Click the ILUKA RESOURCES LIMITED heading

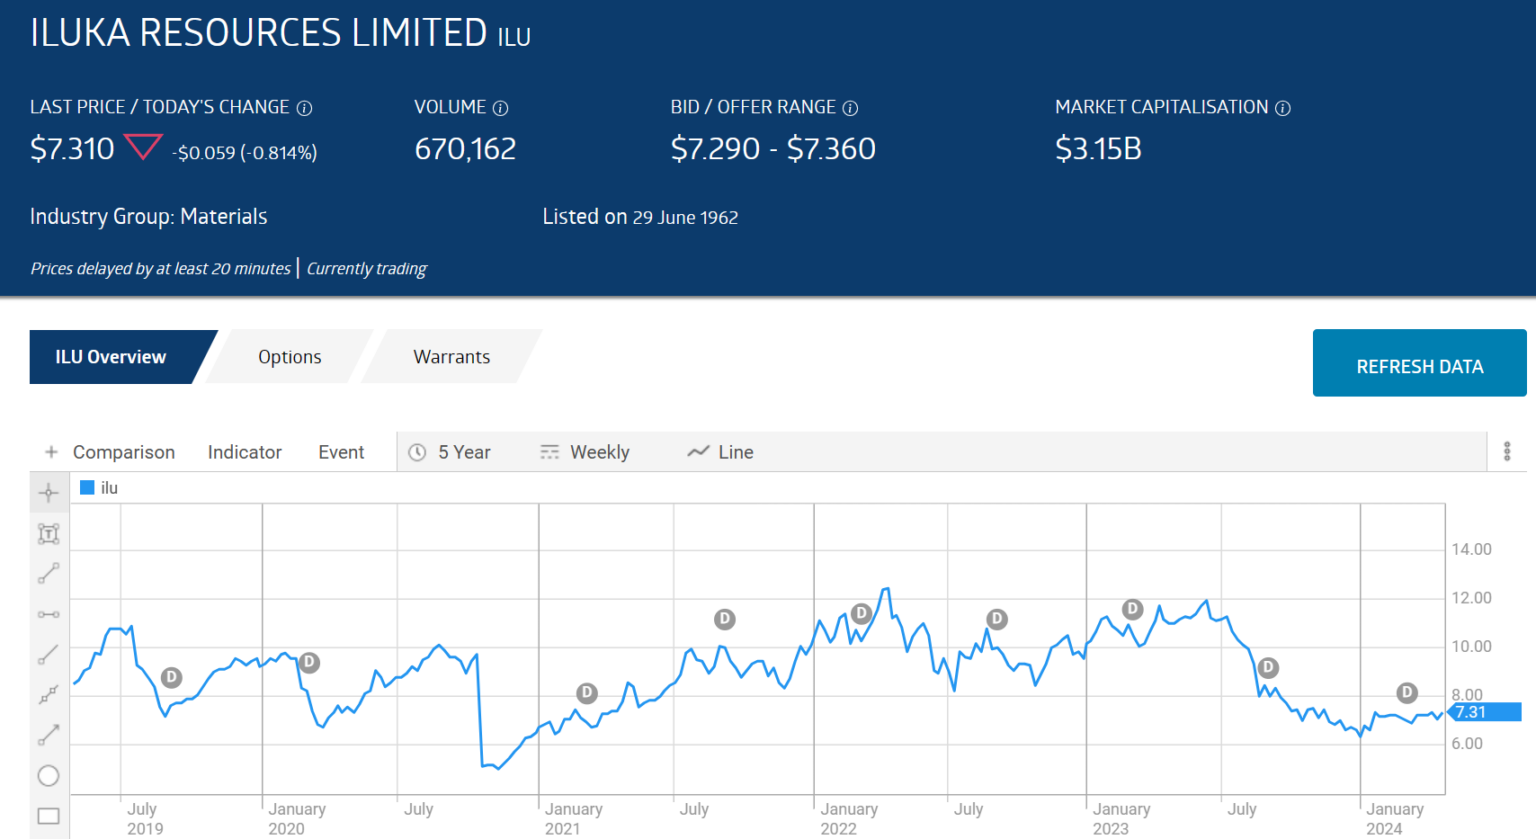click(258, 33)
